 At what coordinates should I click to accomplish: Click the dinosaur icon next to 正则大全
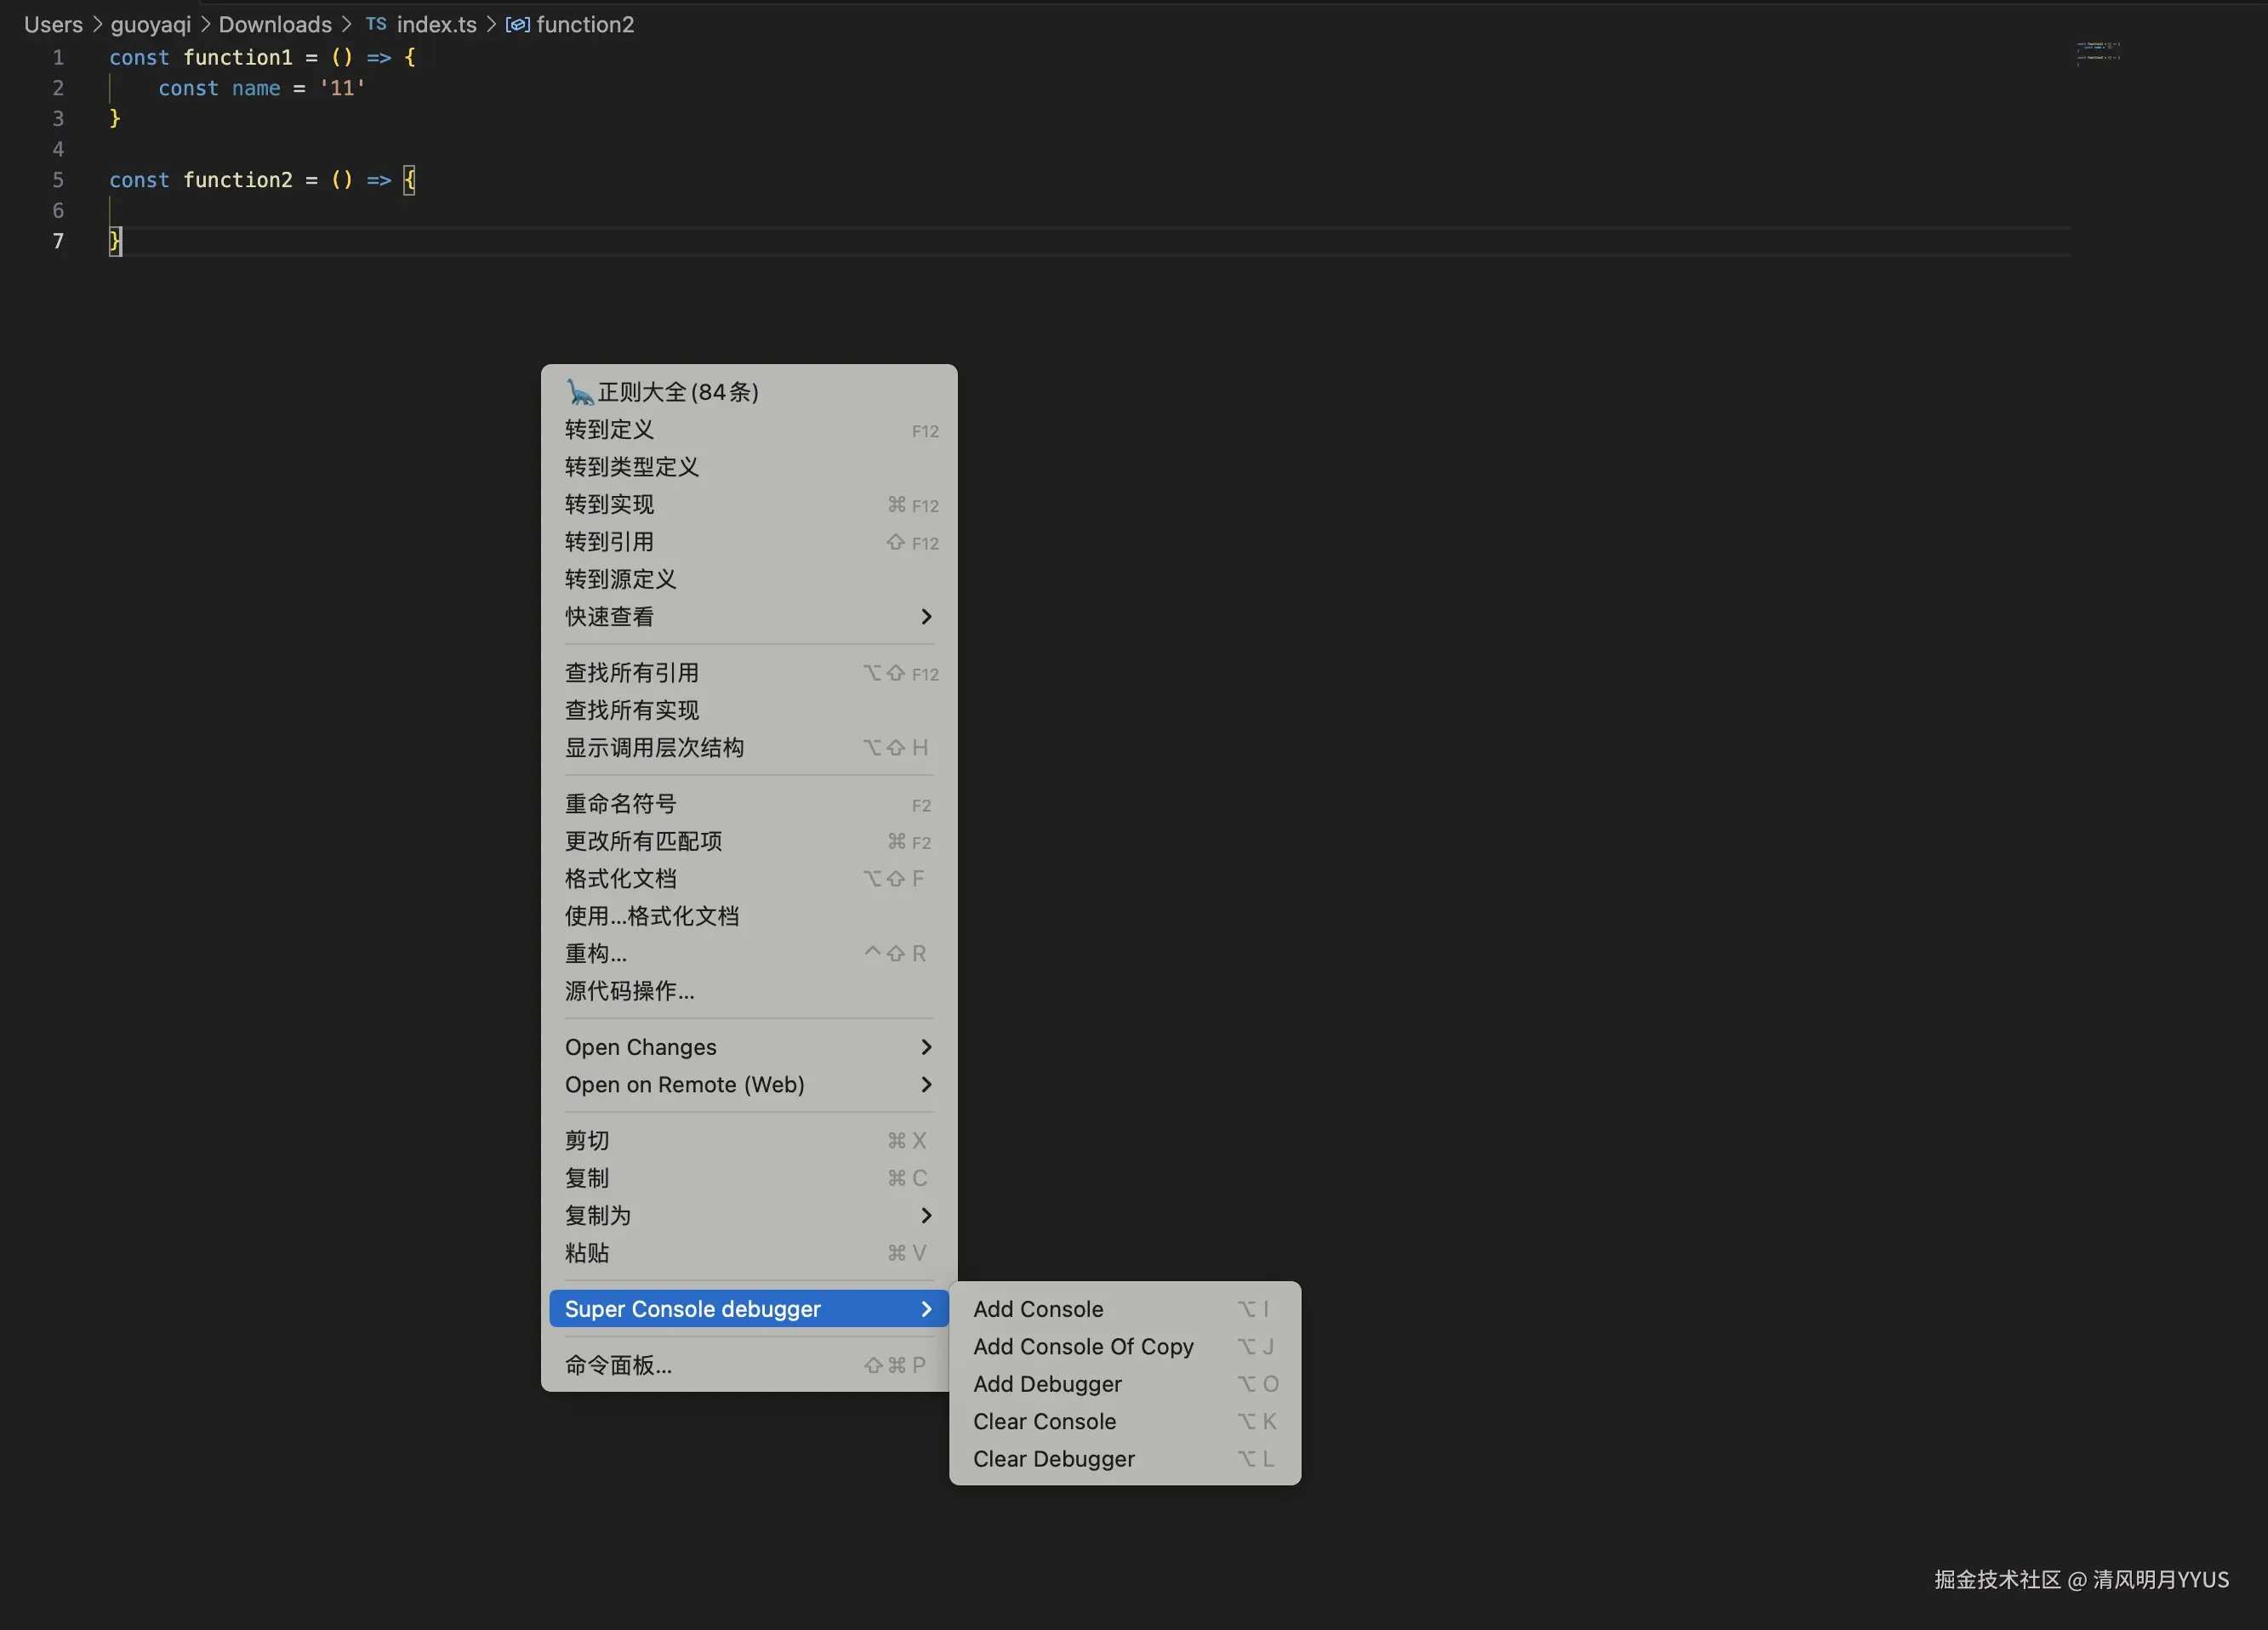(x=579, y=391)
